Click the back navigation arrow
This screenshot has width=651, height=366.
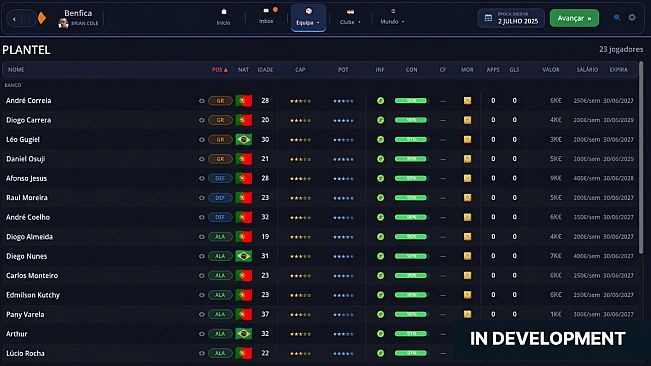click(15, 19)
